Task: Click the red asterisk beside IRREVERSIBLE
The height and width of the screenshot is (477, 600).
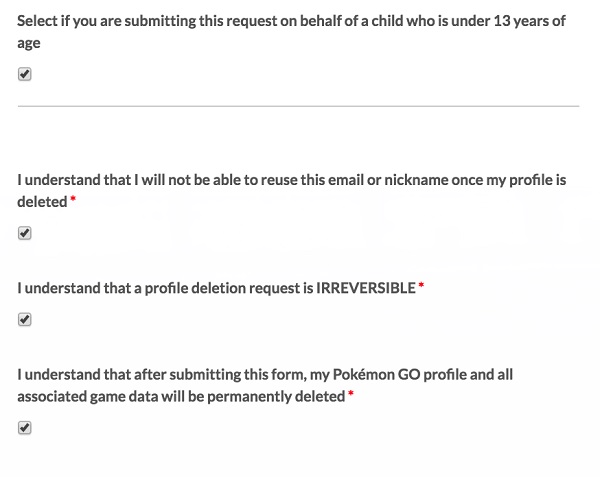Action: [421, 288]
